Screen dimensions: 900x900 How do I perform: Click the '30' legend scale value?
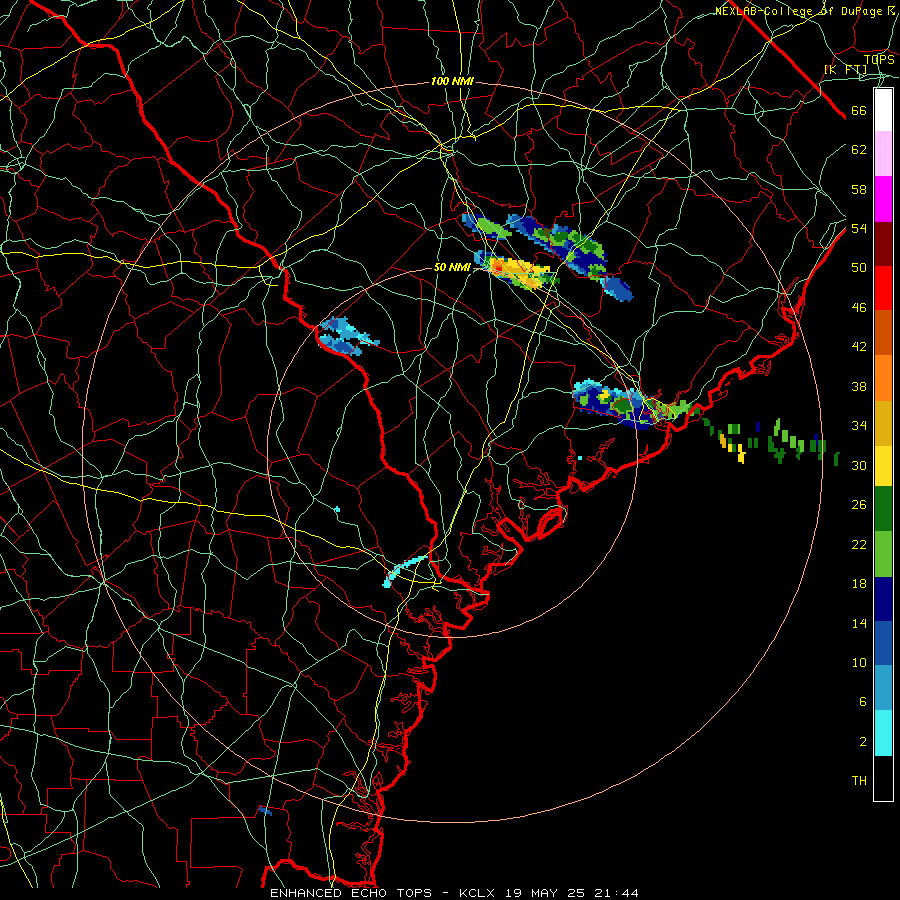[859, 465]
